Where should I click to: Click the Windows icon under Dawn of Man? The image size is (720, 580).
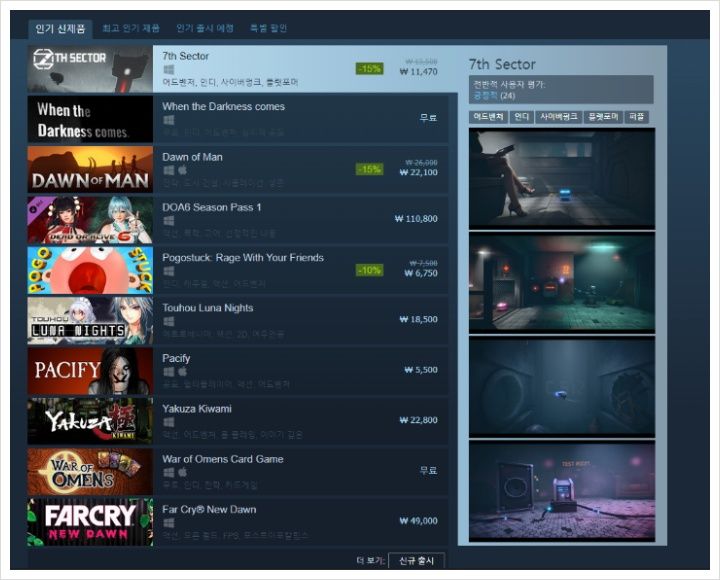[x=169, y=170]
